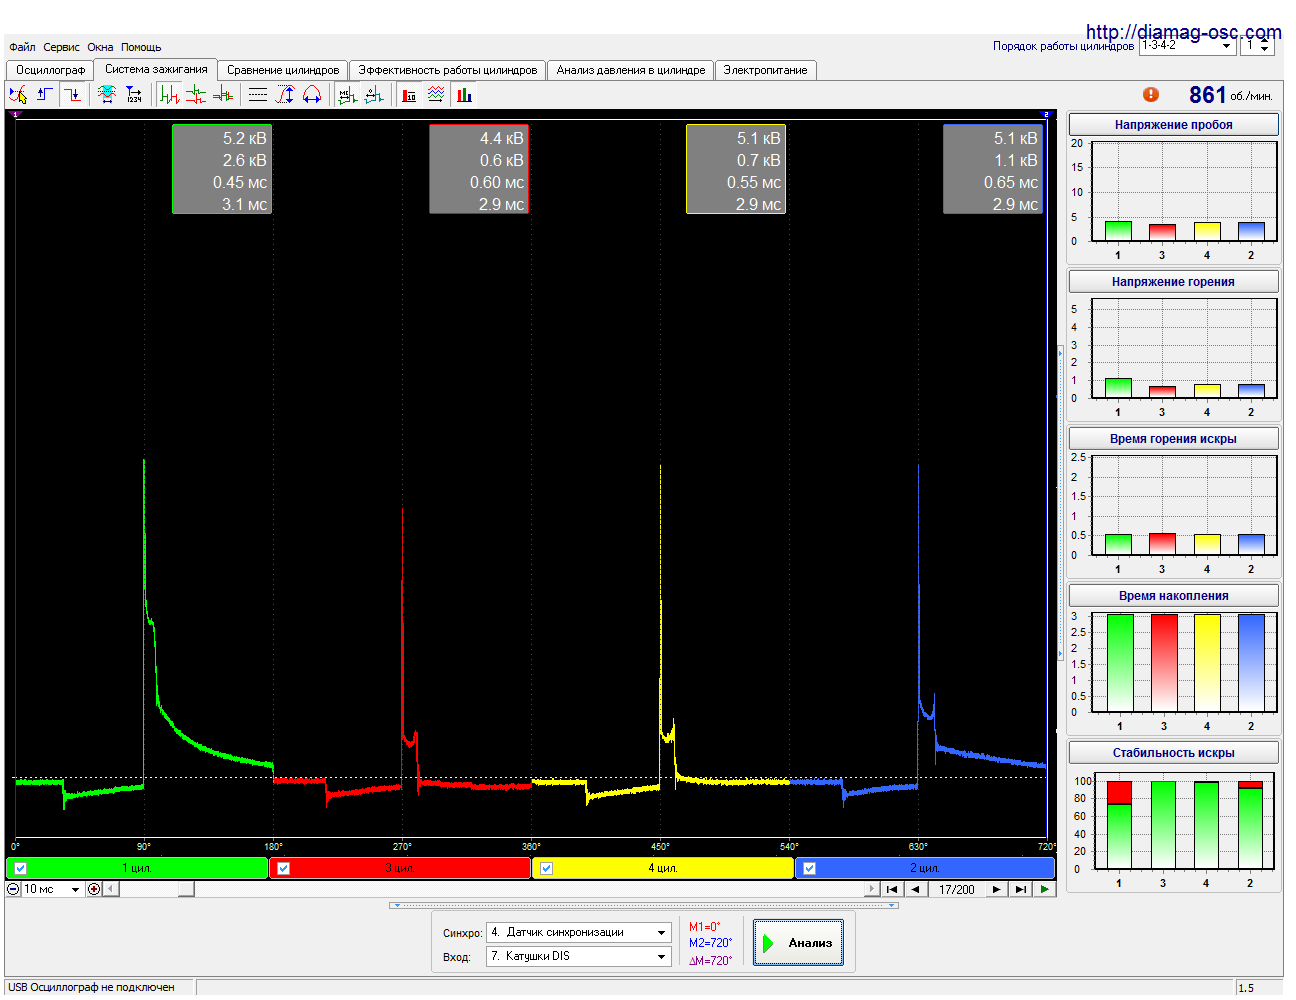Image resolution: width=1296 pixels, height=1000 pixels.
Task: Toggle the 4 цил. yellow checkbox
Action: click(x=546, y=868)
